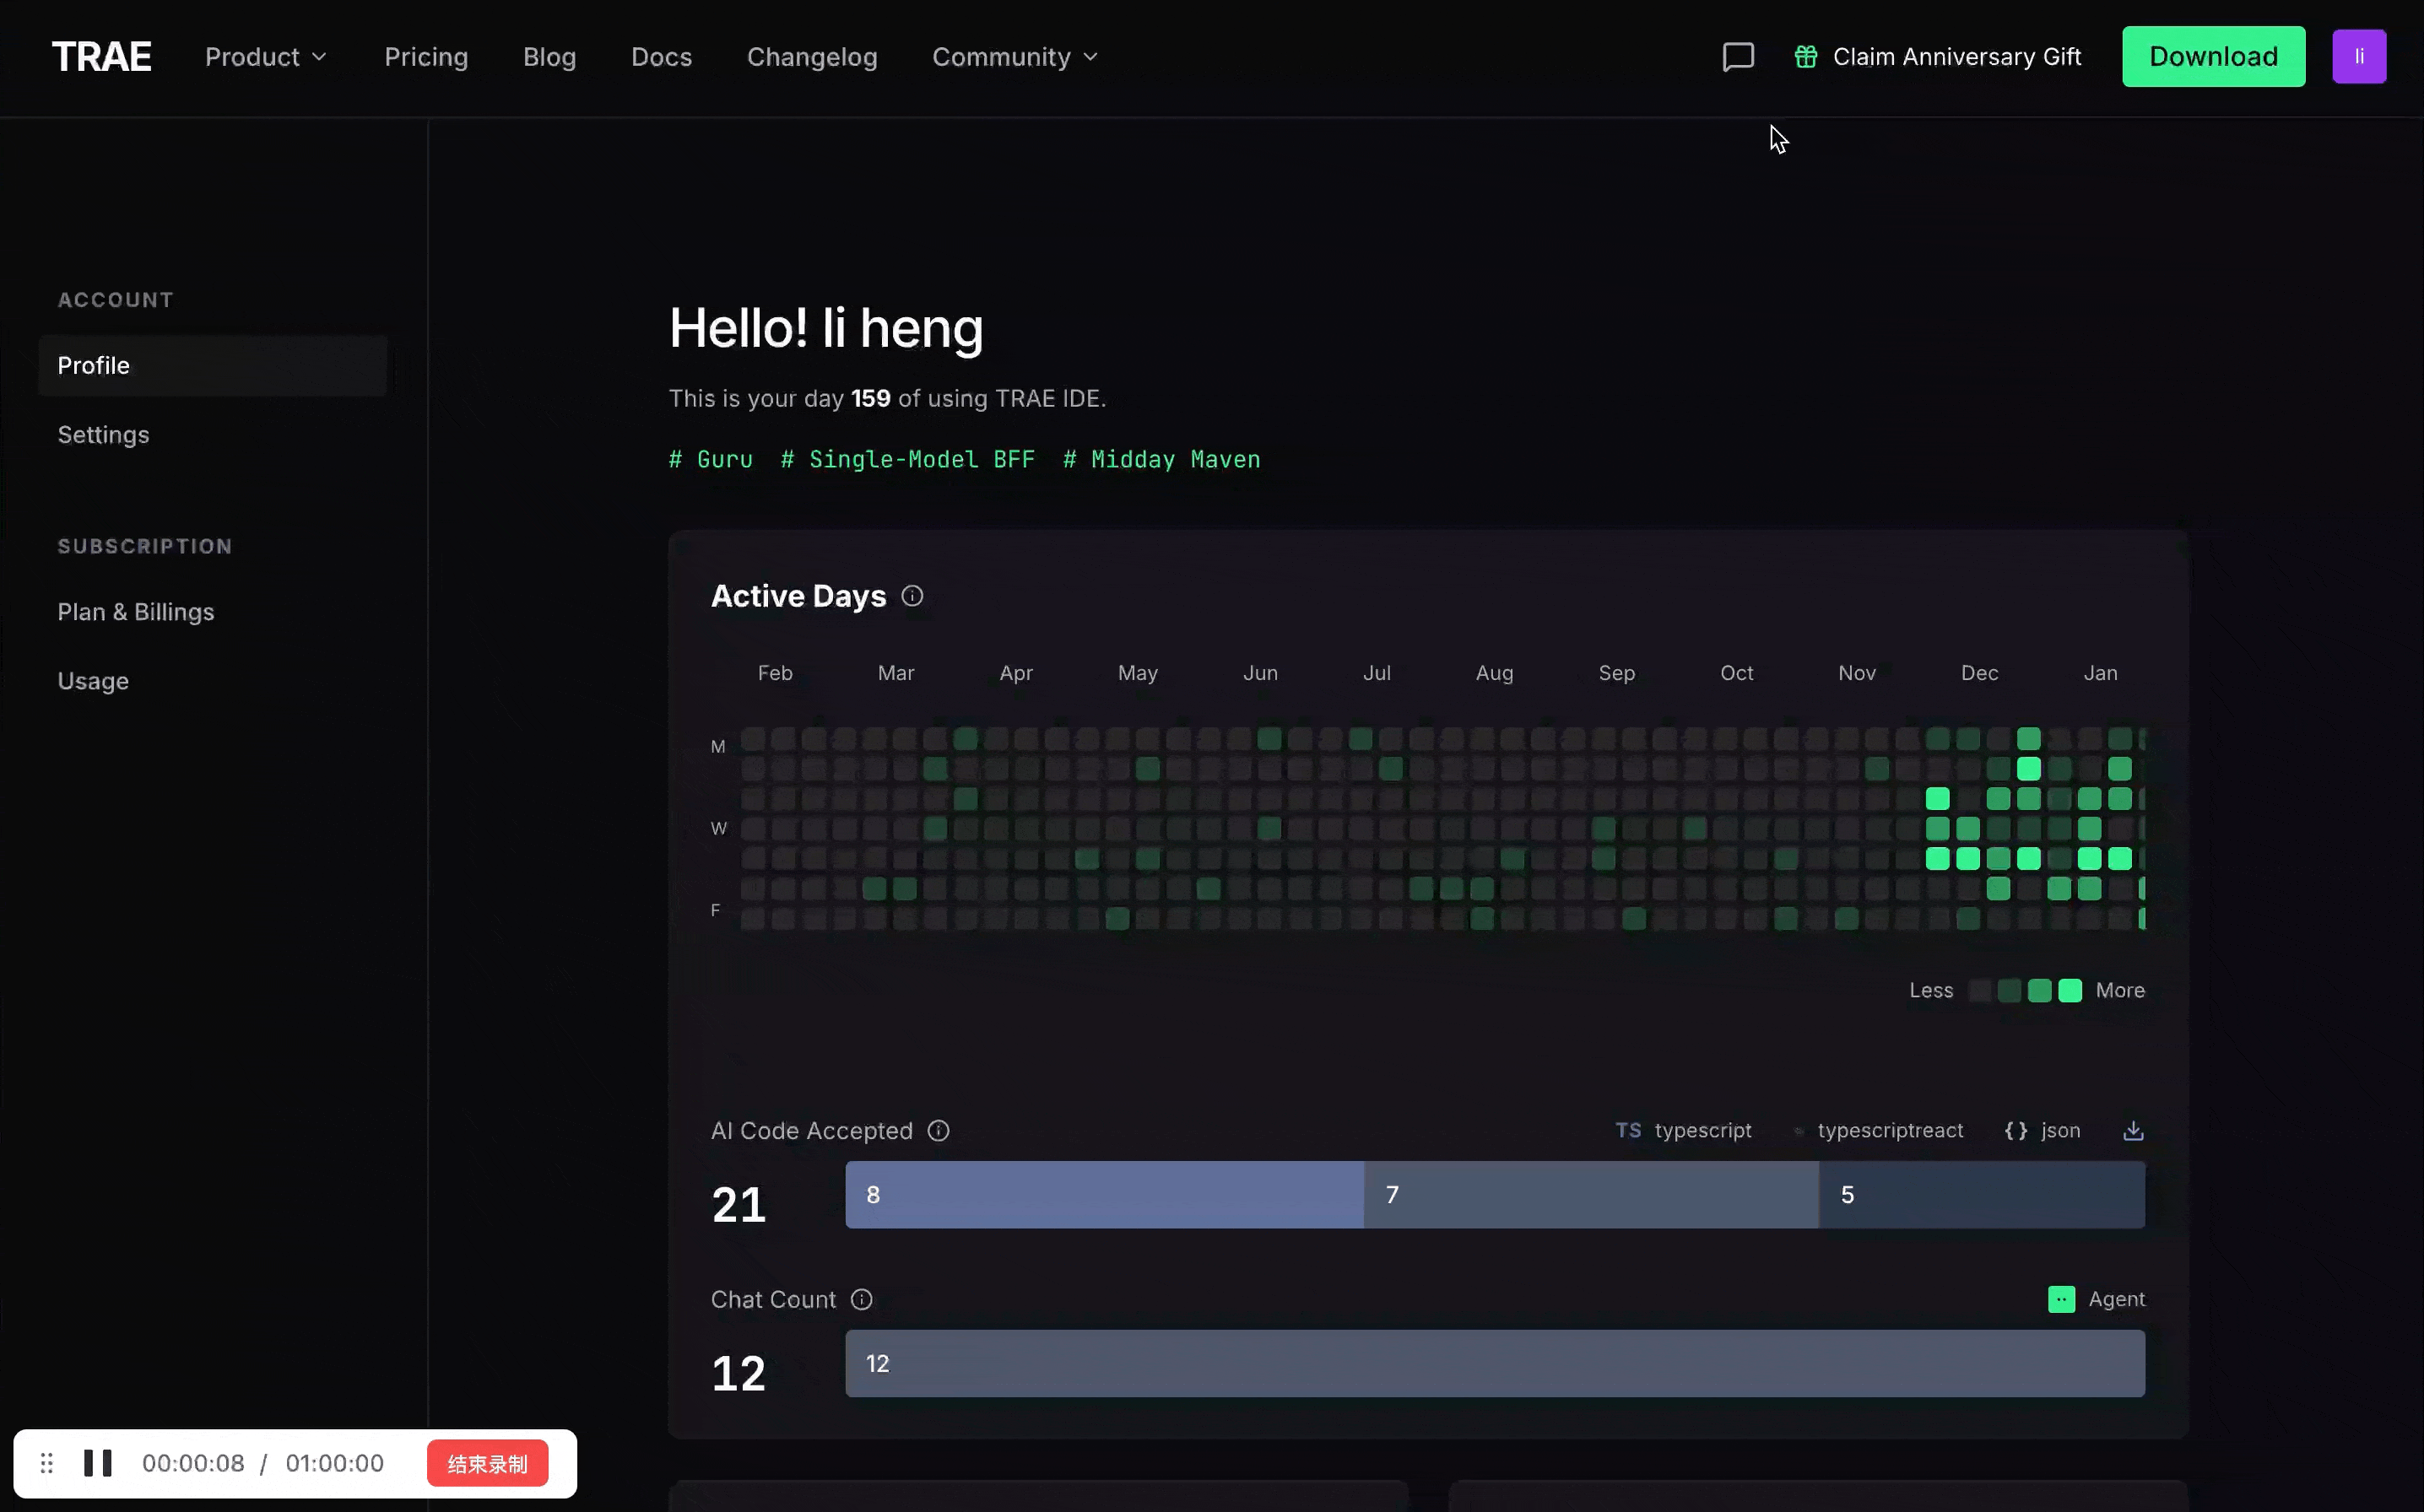This screenshot has width=2424, height=1512.
Task: Click the purple user avatar icon
Action: 2358,57
